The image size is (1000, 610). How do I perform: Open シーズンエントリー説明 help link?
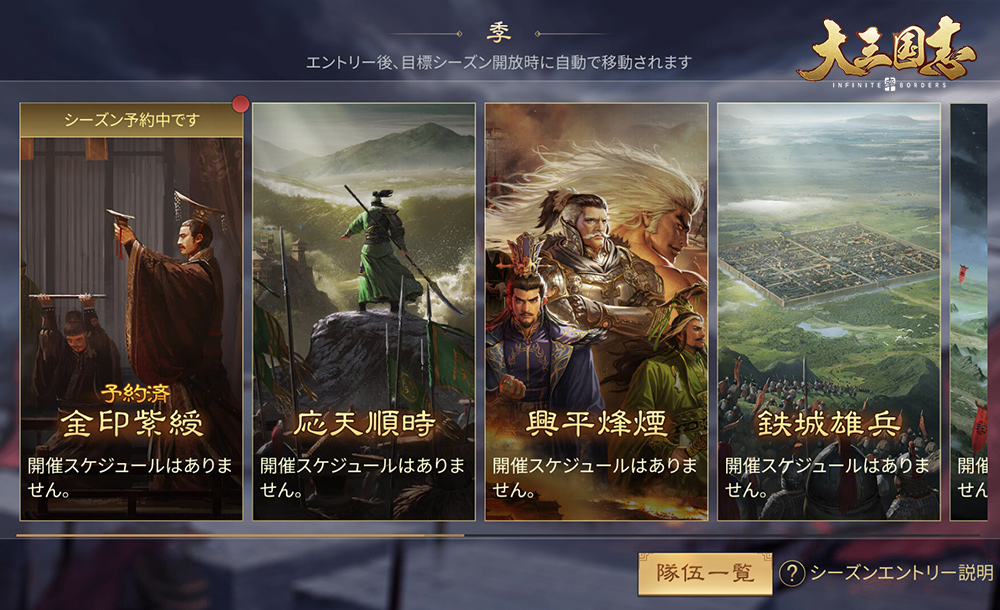(x=901, y=573)
